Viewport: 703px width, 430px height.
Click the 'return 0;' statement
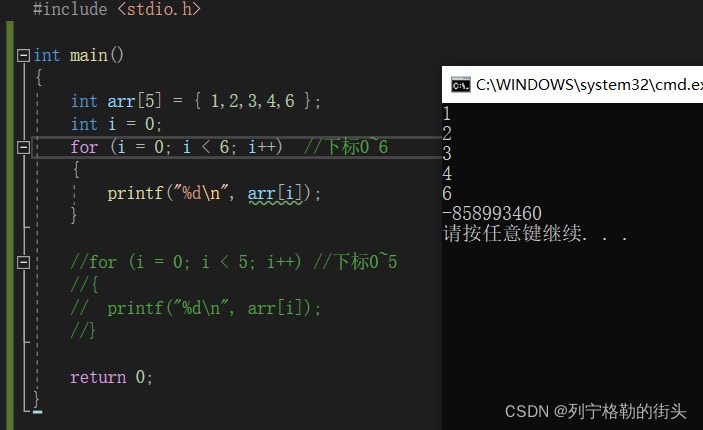[111, 378]
